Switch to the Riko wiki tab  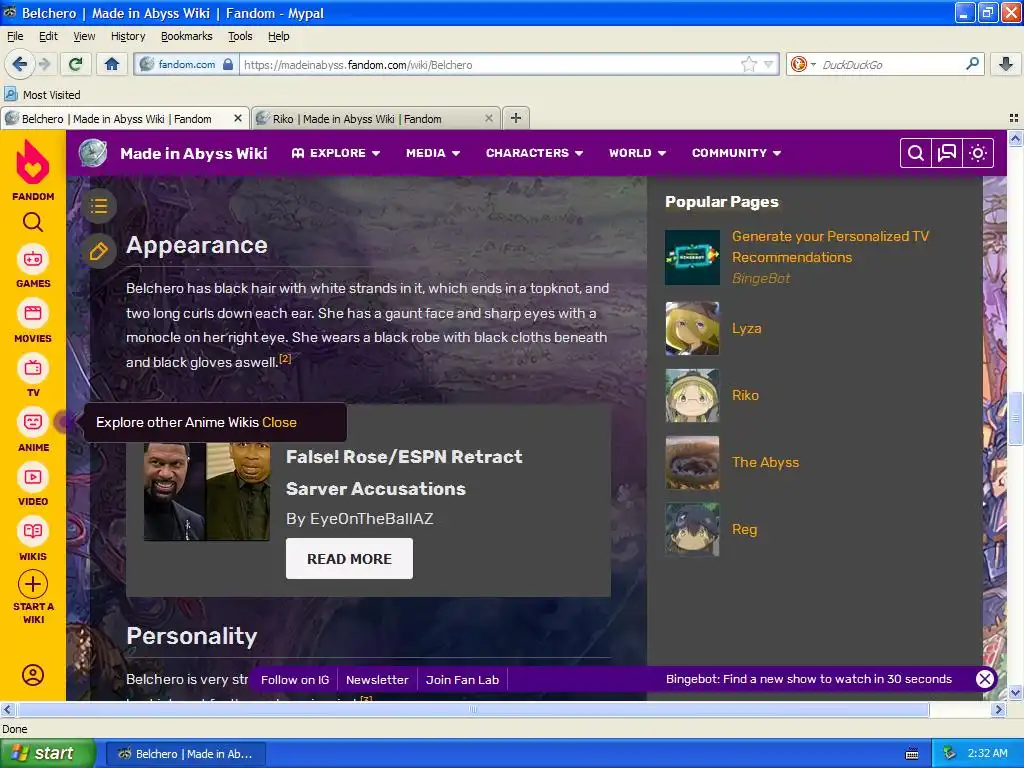coord(376,118)
